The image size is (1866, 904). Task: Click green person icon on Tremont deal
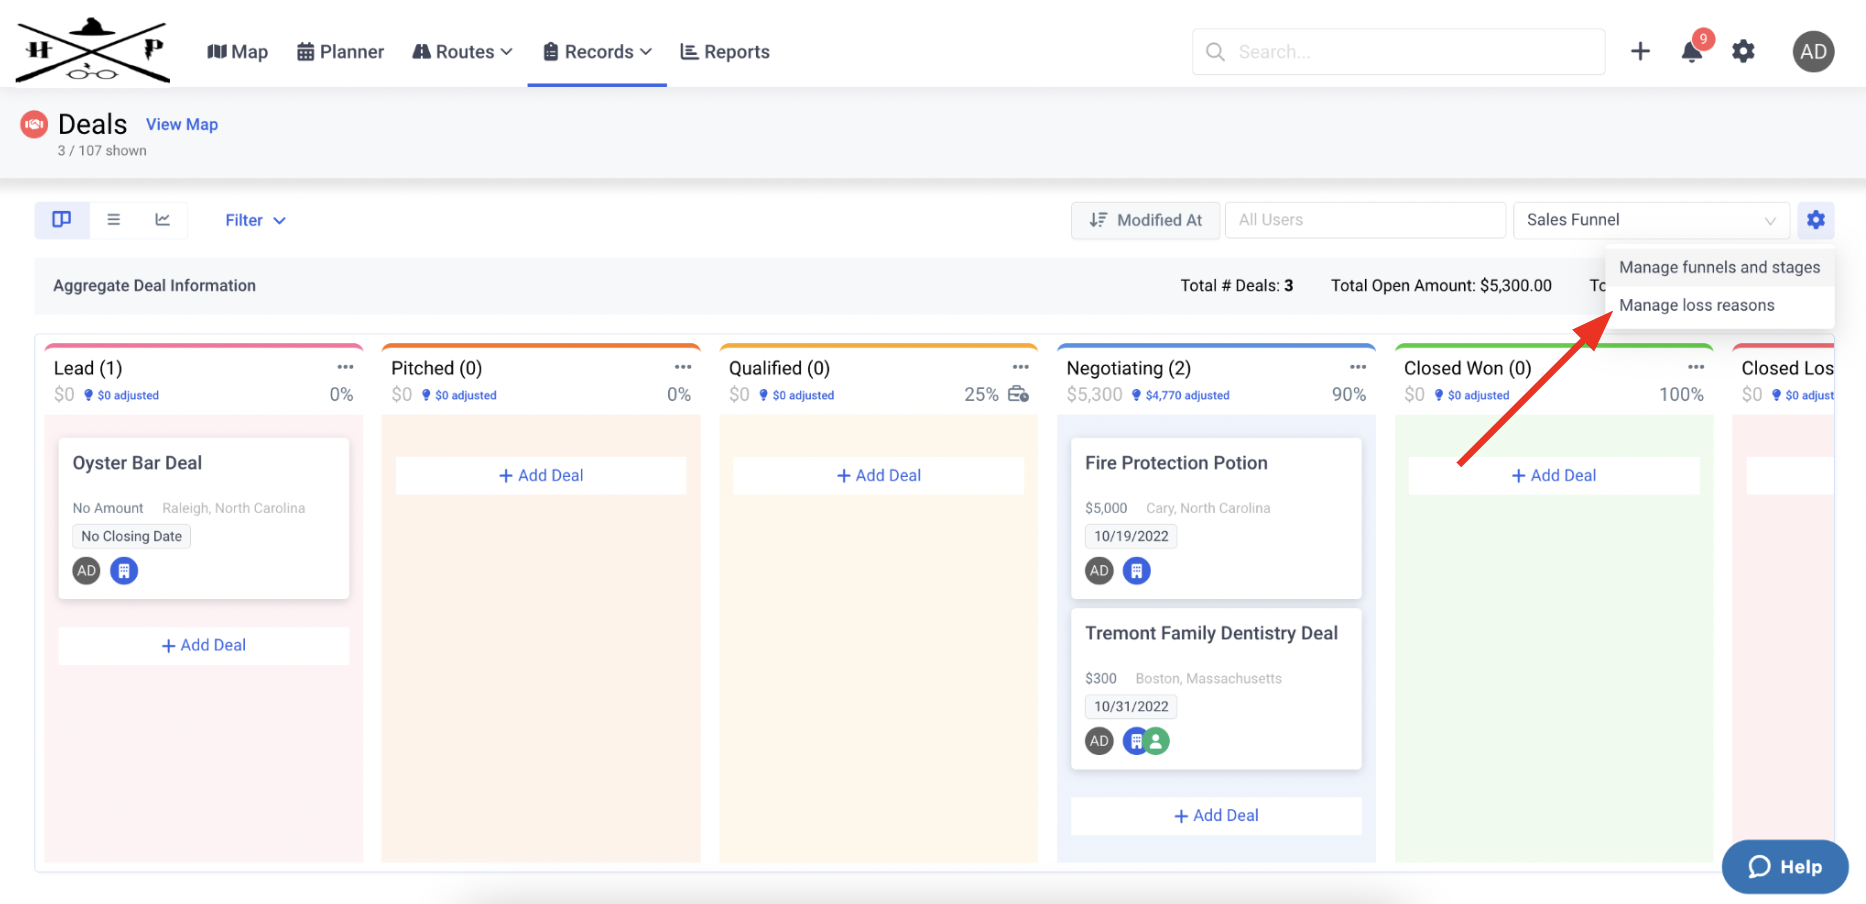pos(1157,741)
